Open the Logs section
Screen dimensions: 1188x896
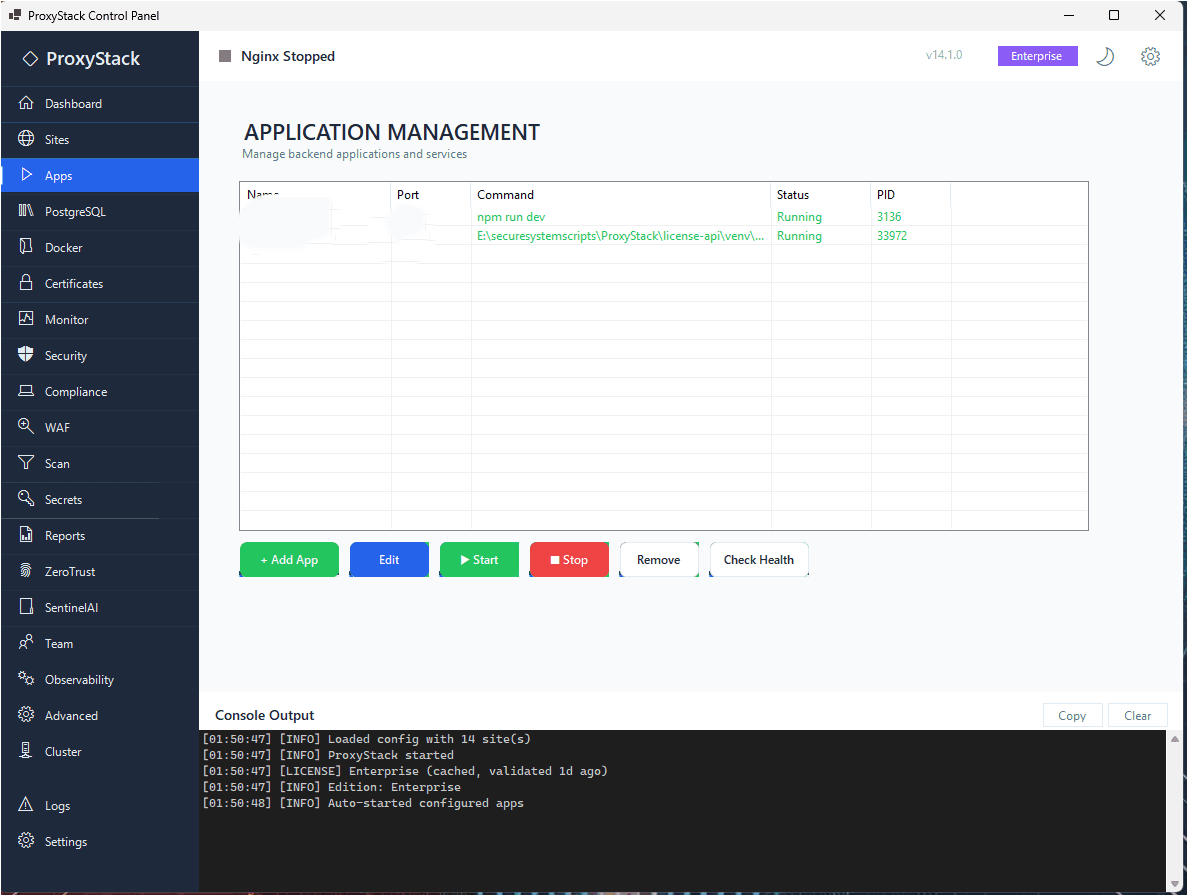pos(58,805)
